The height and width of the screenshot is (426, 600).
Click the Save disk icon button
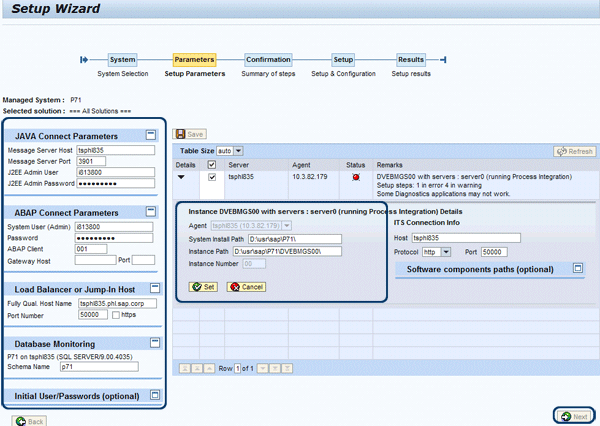pyautogui.click(x=189, y=134)
